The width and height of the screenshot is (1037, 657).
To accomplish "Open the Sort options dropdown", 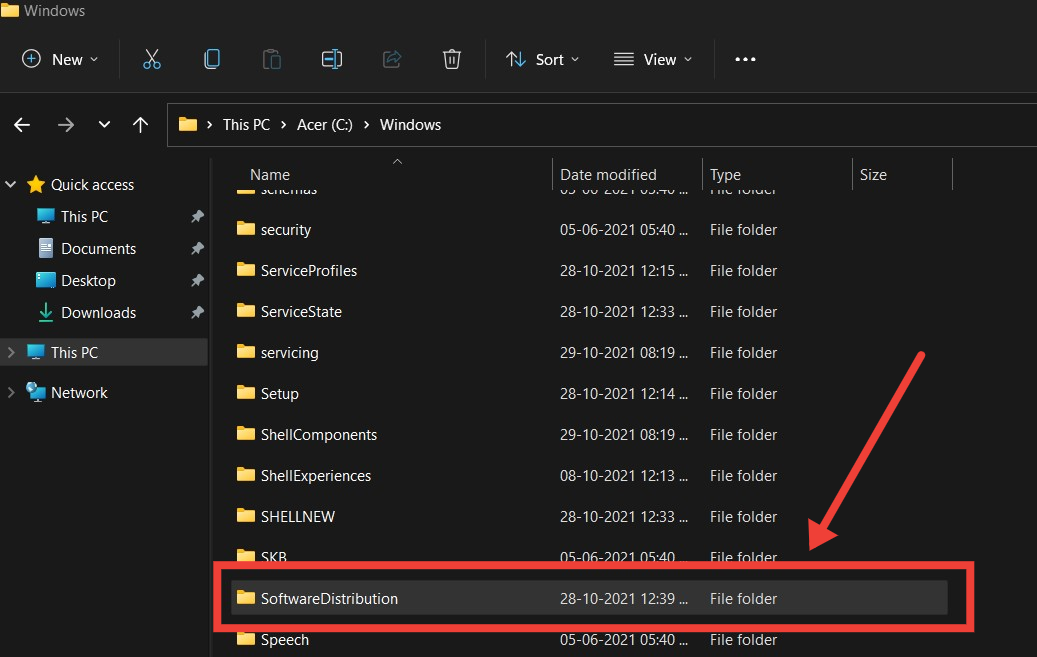I will tap(543, 59).
